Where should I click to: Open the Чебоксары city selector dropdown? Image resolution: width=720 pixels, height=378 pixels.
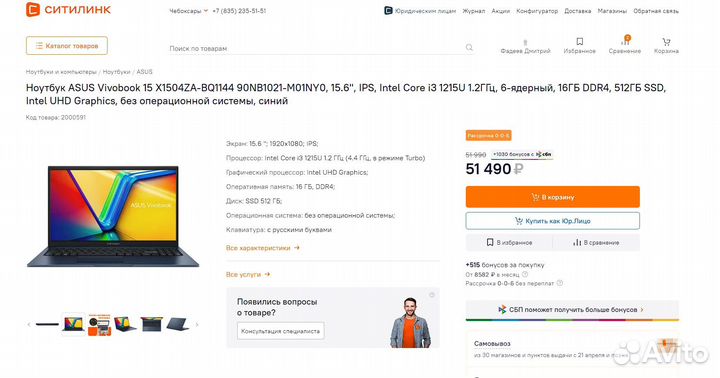point(189,11)
